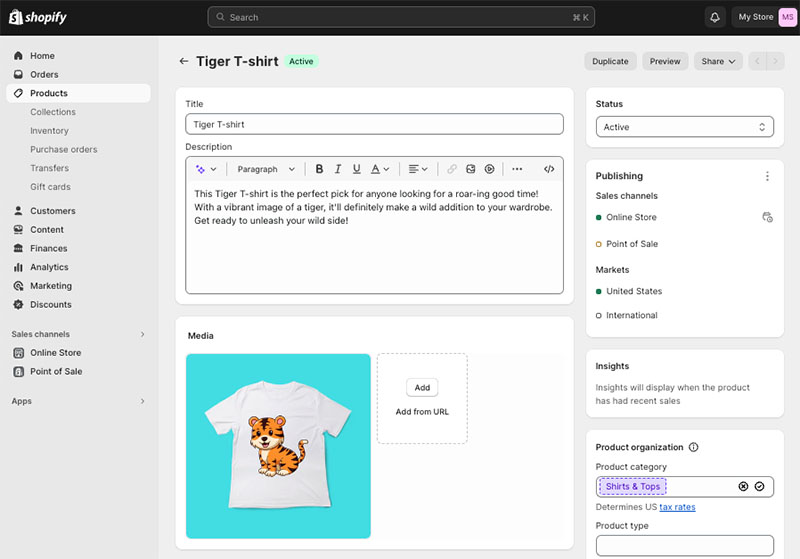The width and height of the screenshot is (800, 559).
Task: Select Products in the sidebar
Action: click(x=79, y=93)
